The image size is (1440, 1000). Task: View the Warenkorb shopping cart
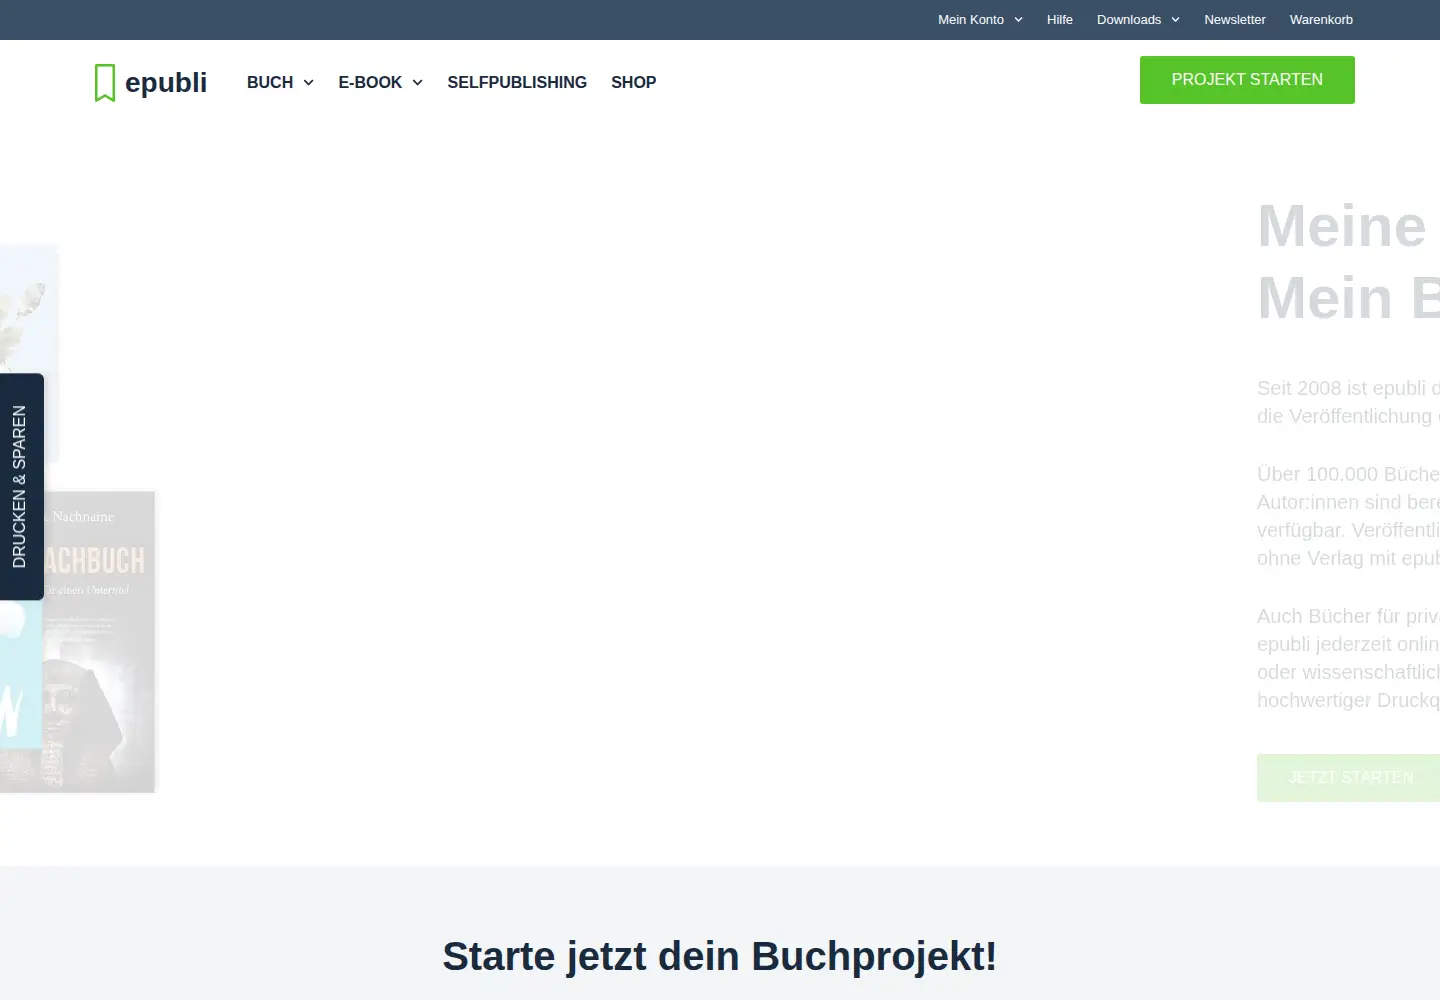point(1321,20)
